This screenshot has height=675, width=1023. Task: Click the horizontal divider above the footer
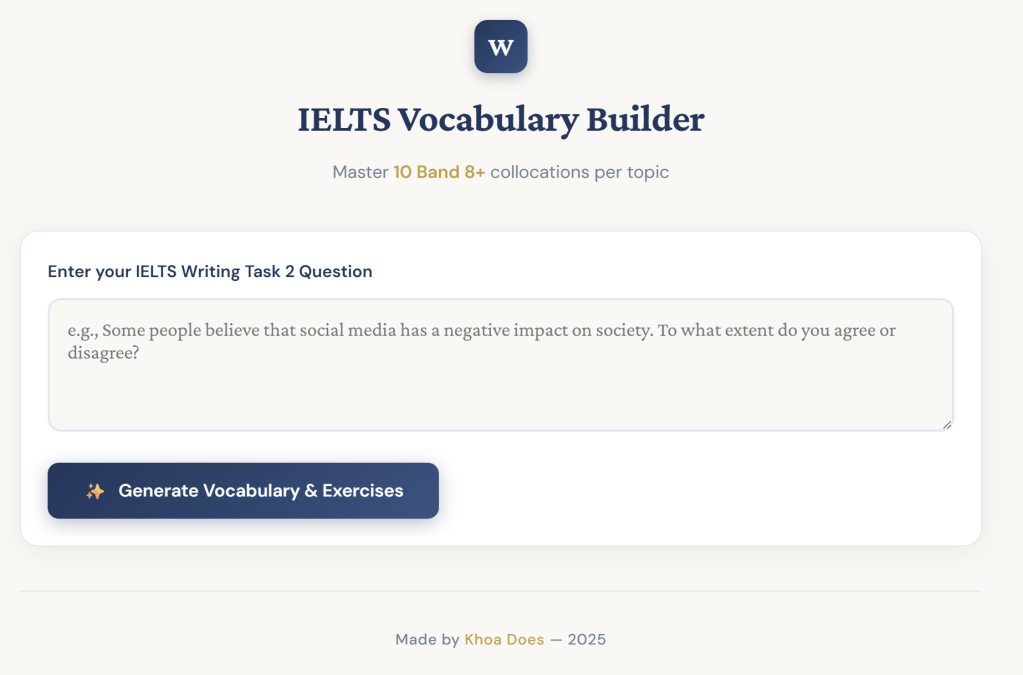(500, 591)
